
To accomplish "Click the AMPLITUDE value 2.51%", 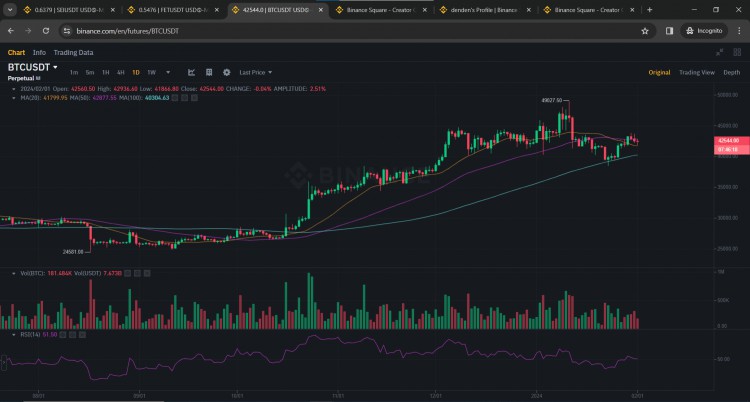I will 319,89.
